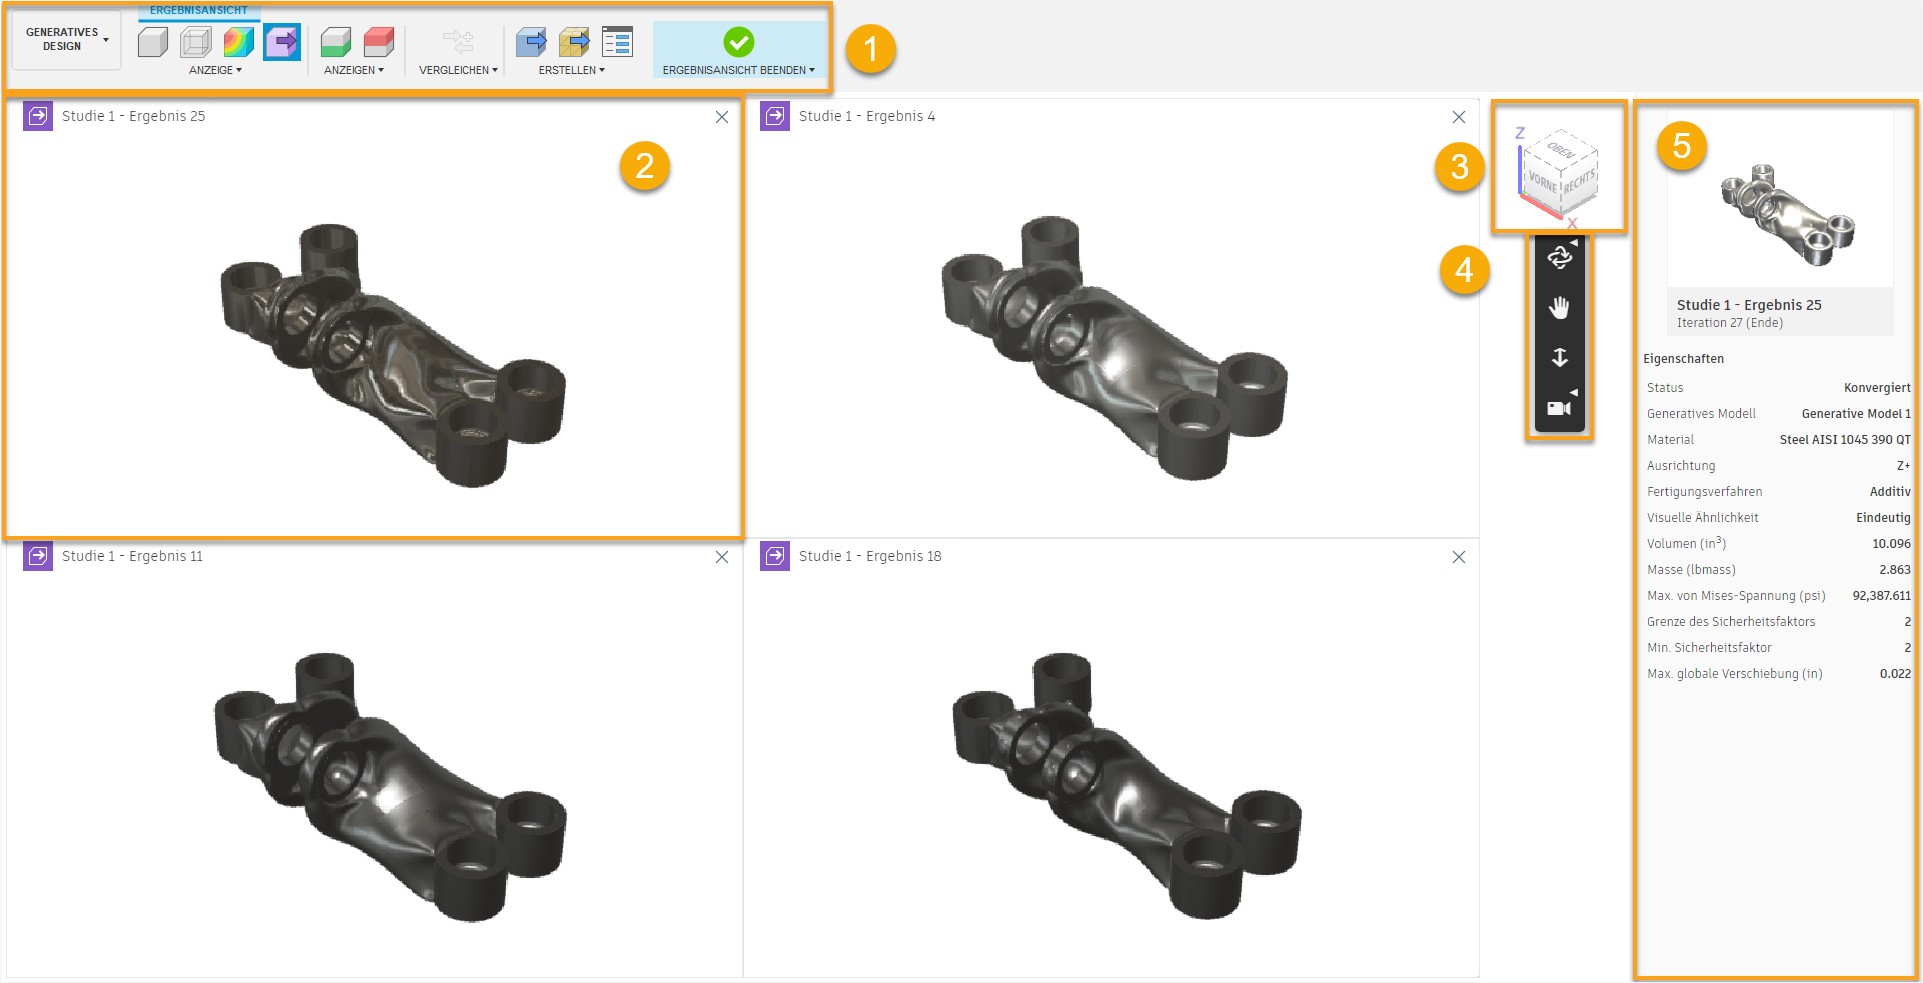Click the purple icon beside Ergebnis 25
Screen dimensions: 1923x983
click(x=38, y=116)
